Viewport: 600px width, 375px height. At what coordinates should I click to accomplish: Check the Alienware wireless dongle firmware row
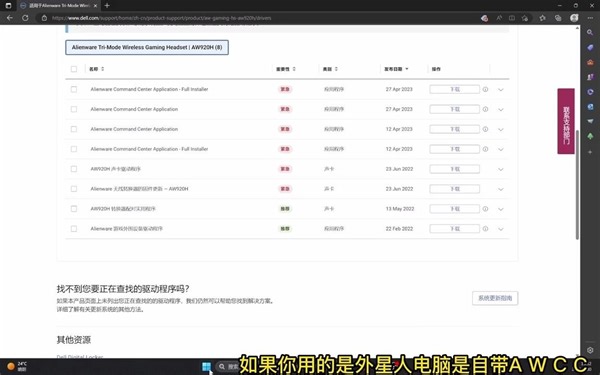point(74,189)
